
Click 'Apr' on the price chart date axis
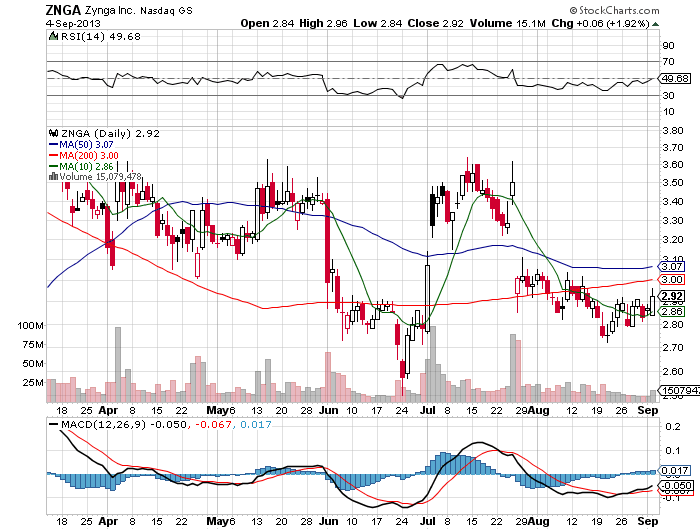tap(108, 410)
